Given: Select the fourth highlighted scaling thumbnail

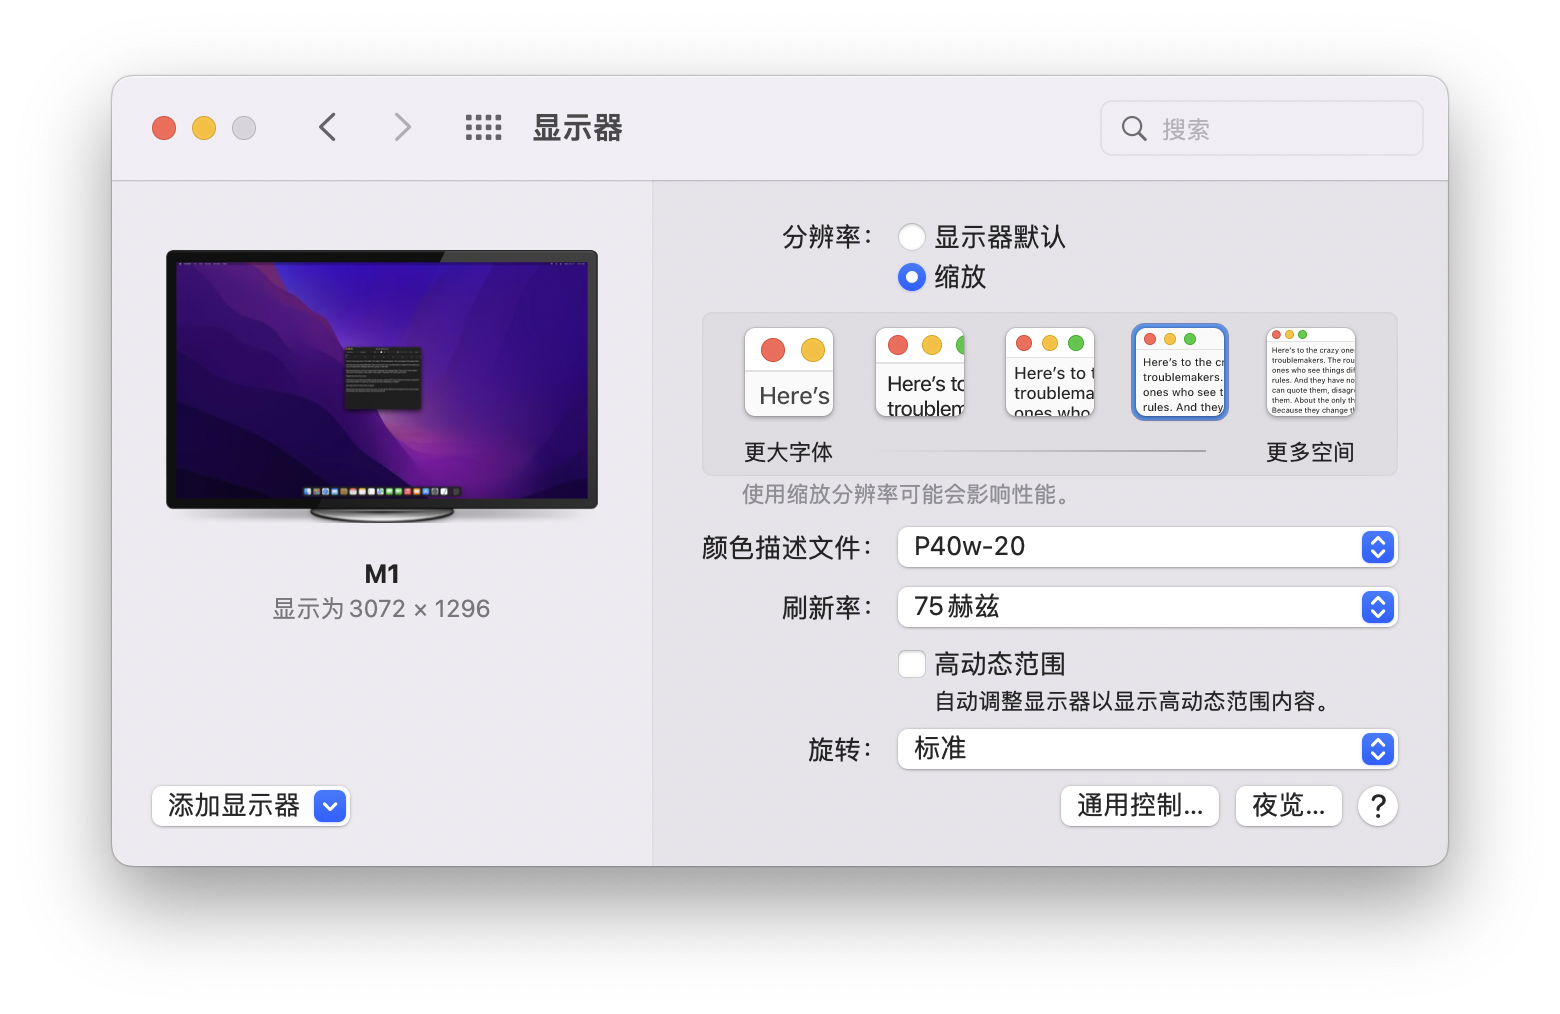Looking at the screenshot, I should point(1179,372).
